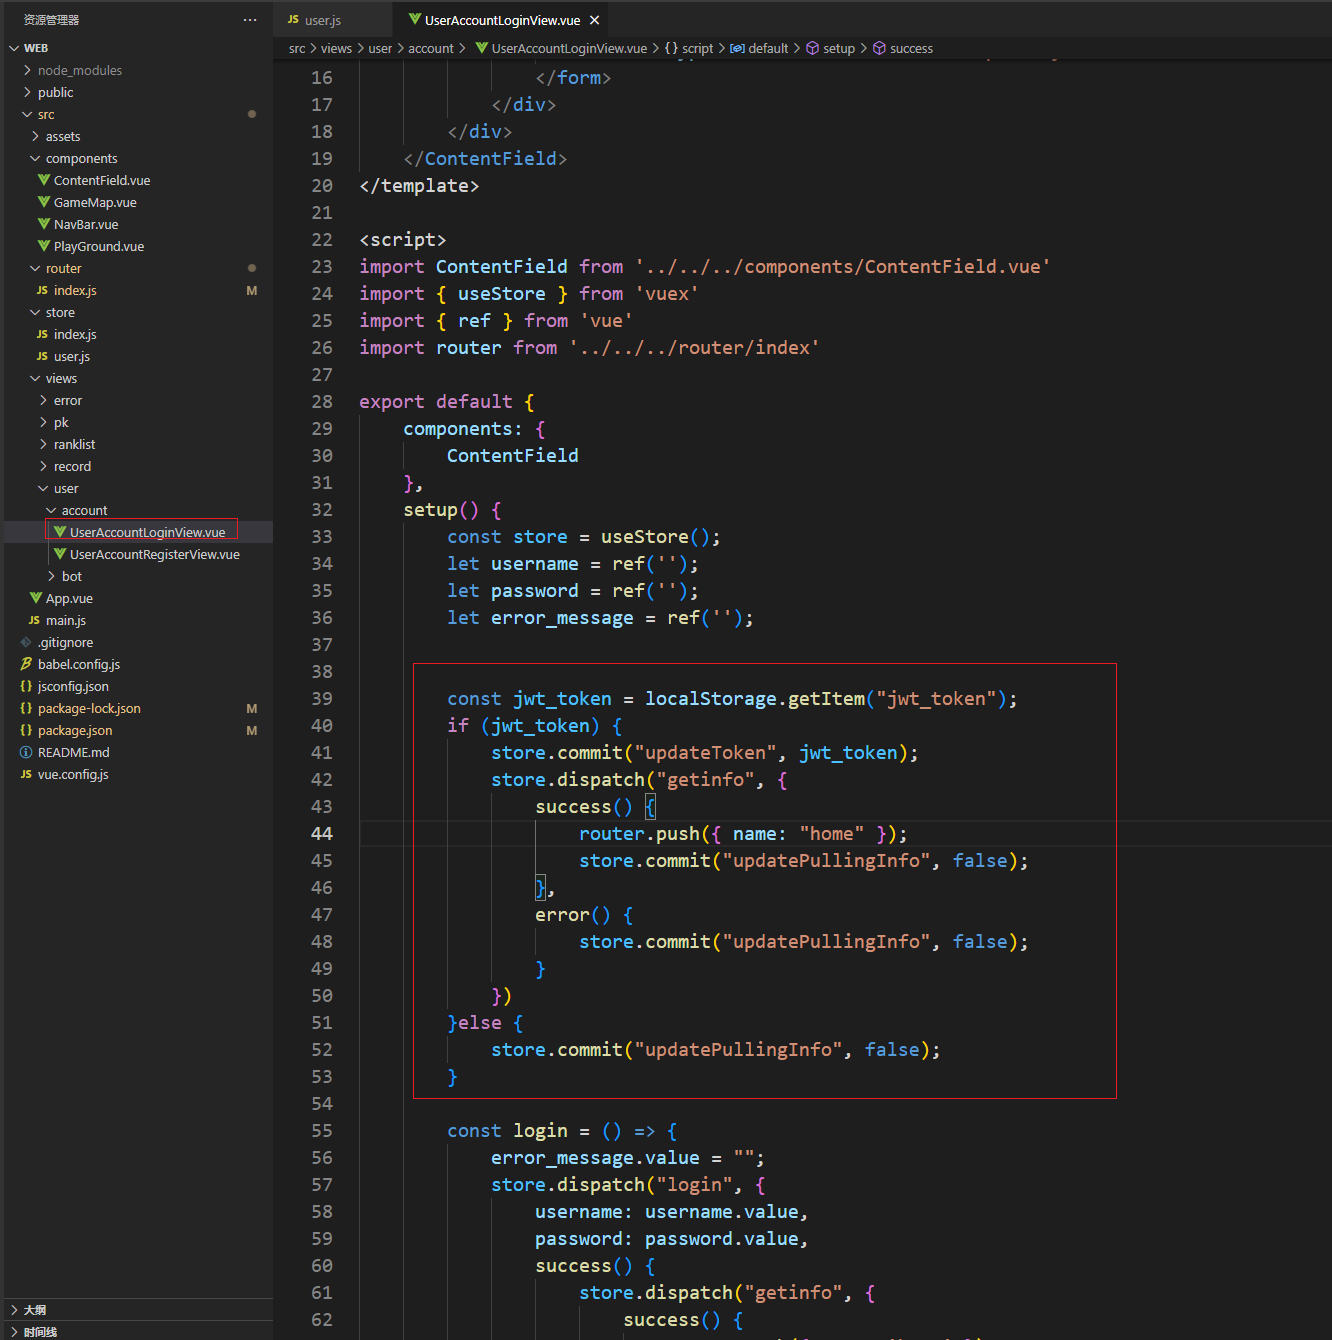Collapse the src folder
This screenshot has height=1340, width=1332.
coord(137,114)
